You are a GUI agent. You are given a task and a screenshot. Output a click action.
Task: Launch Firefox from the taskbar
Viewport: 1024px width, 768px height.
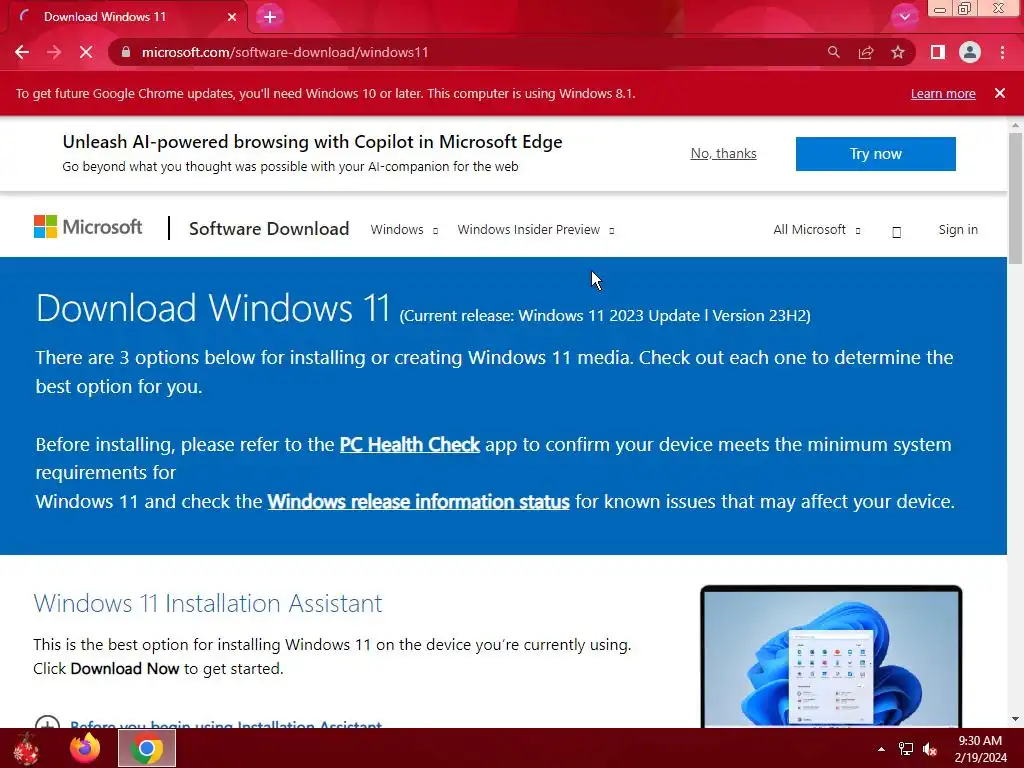(86, 748)
